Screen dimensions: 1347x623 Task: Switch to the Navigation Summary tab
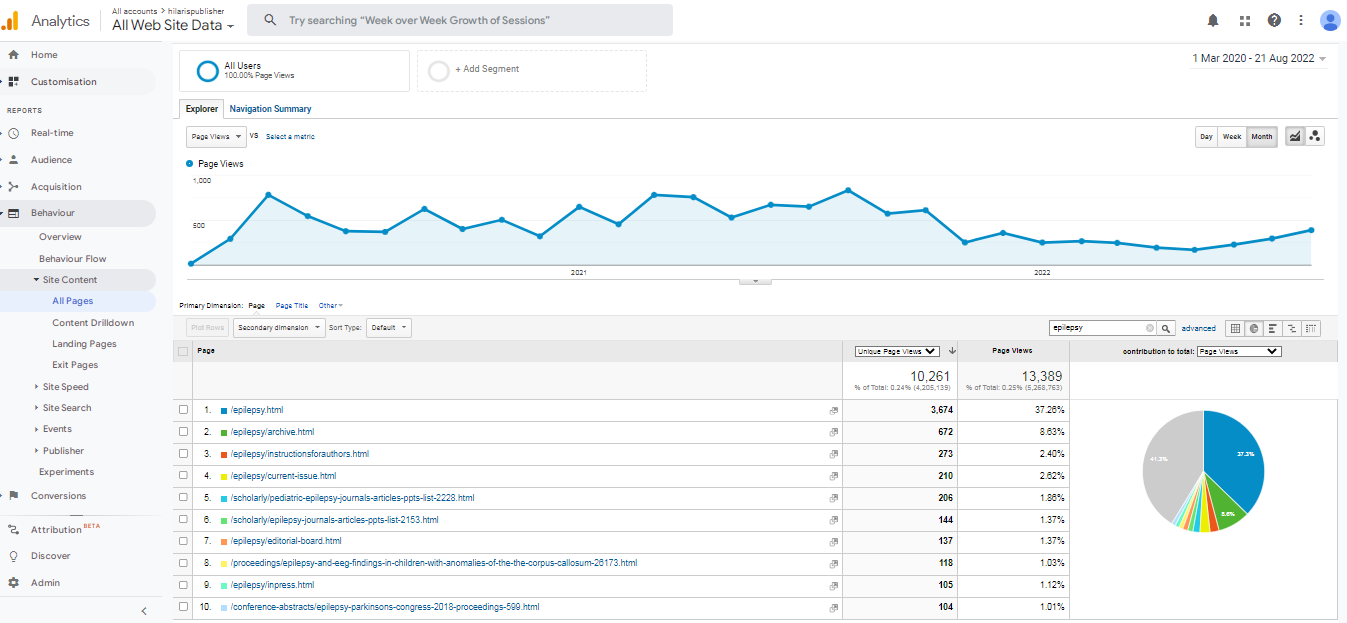click(270, 109)
